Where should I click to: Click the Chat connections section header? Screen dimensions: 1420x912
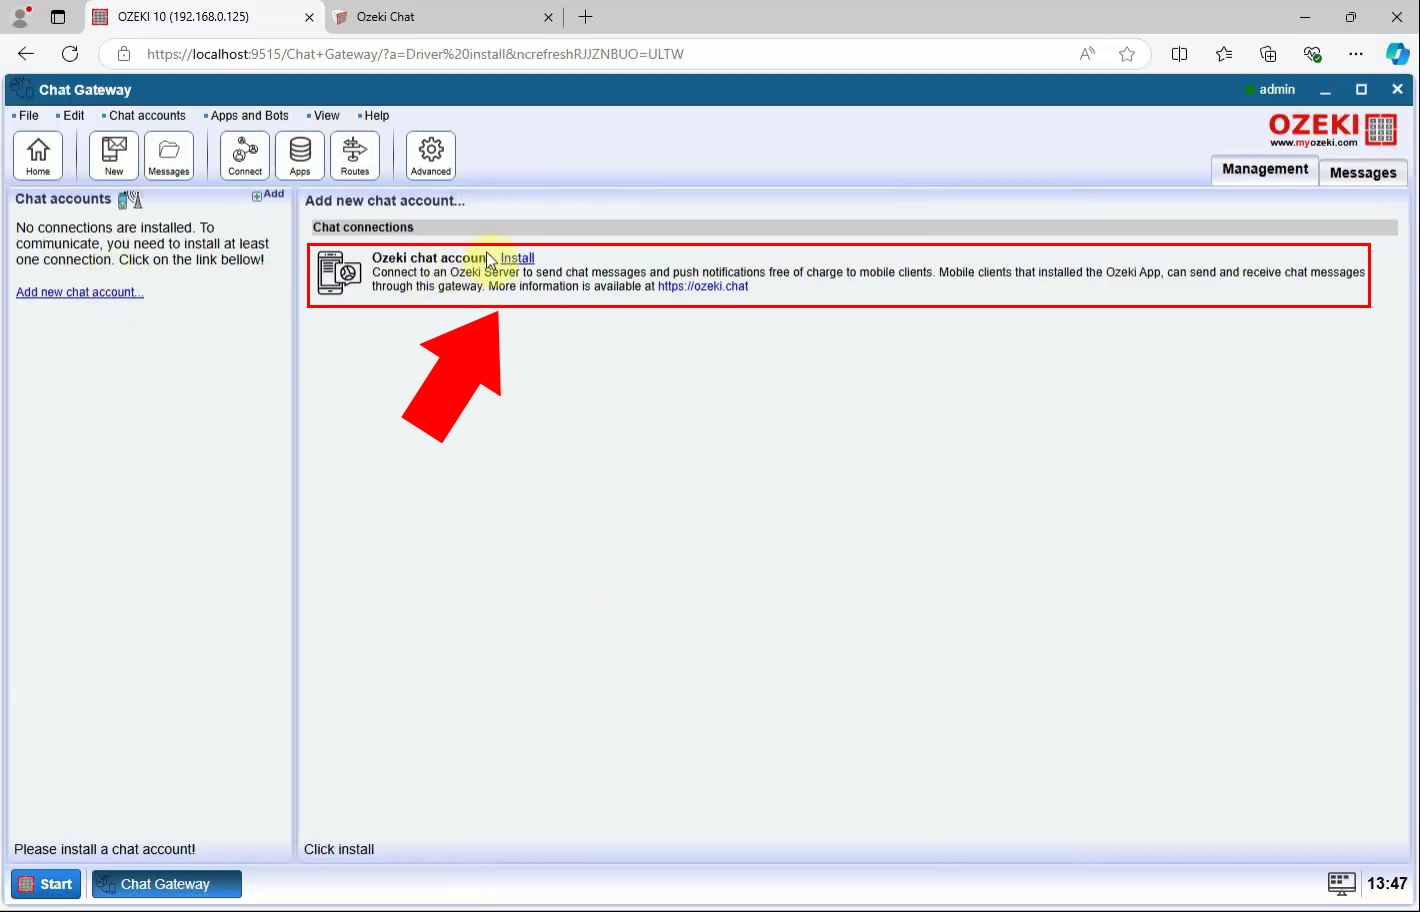click(854, 227)
